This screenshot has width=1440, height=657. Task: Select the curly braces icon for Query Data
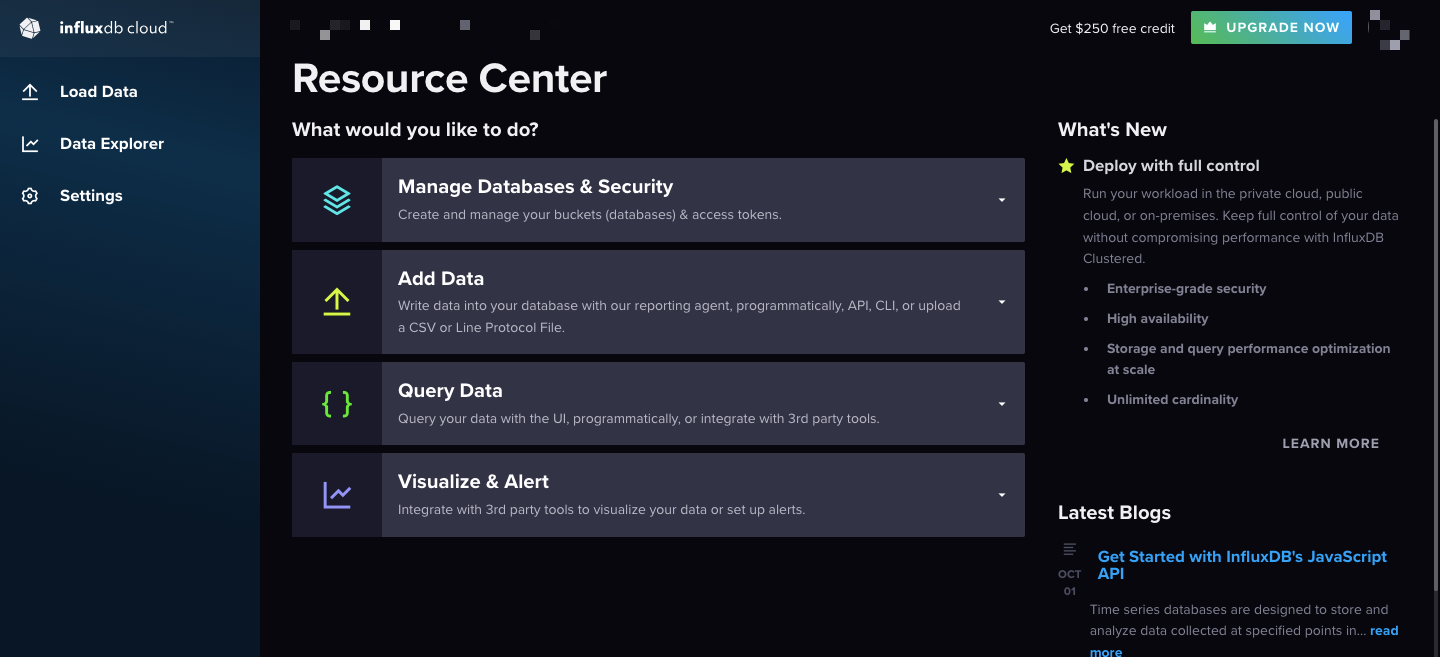336,403
